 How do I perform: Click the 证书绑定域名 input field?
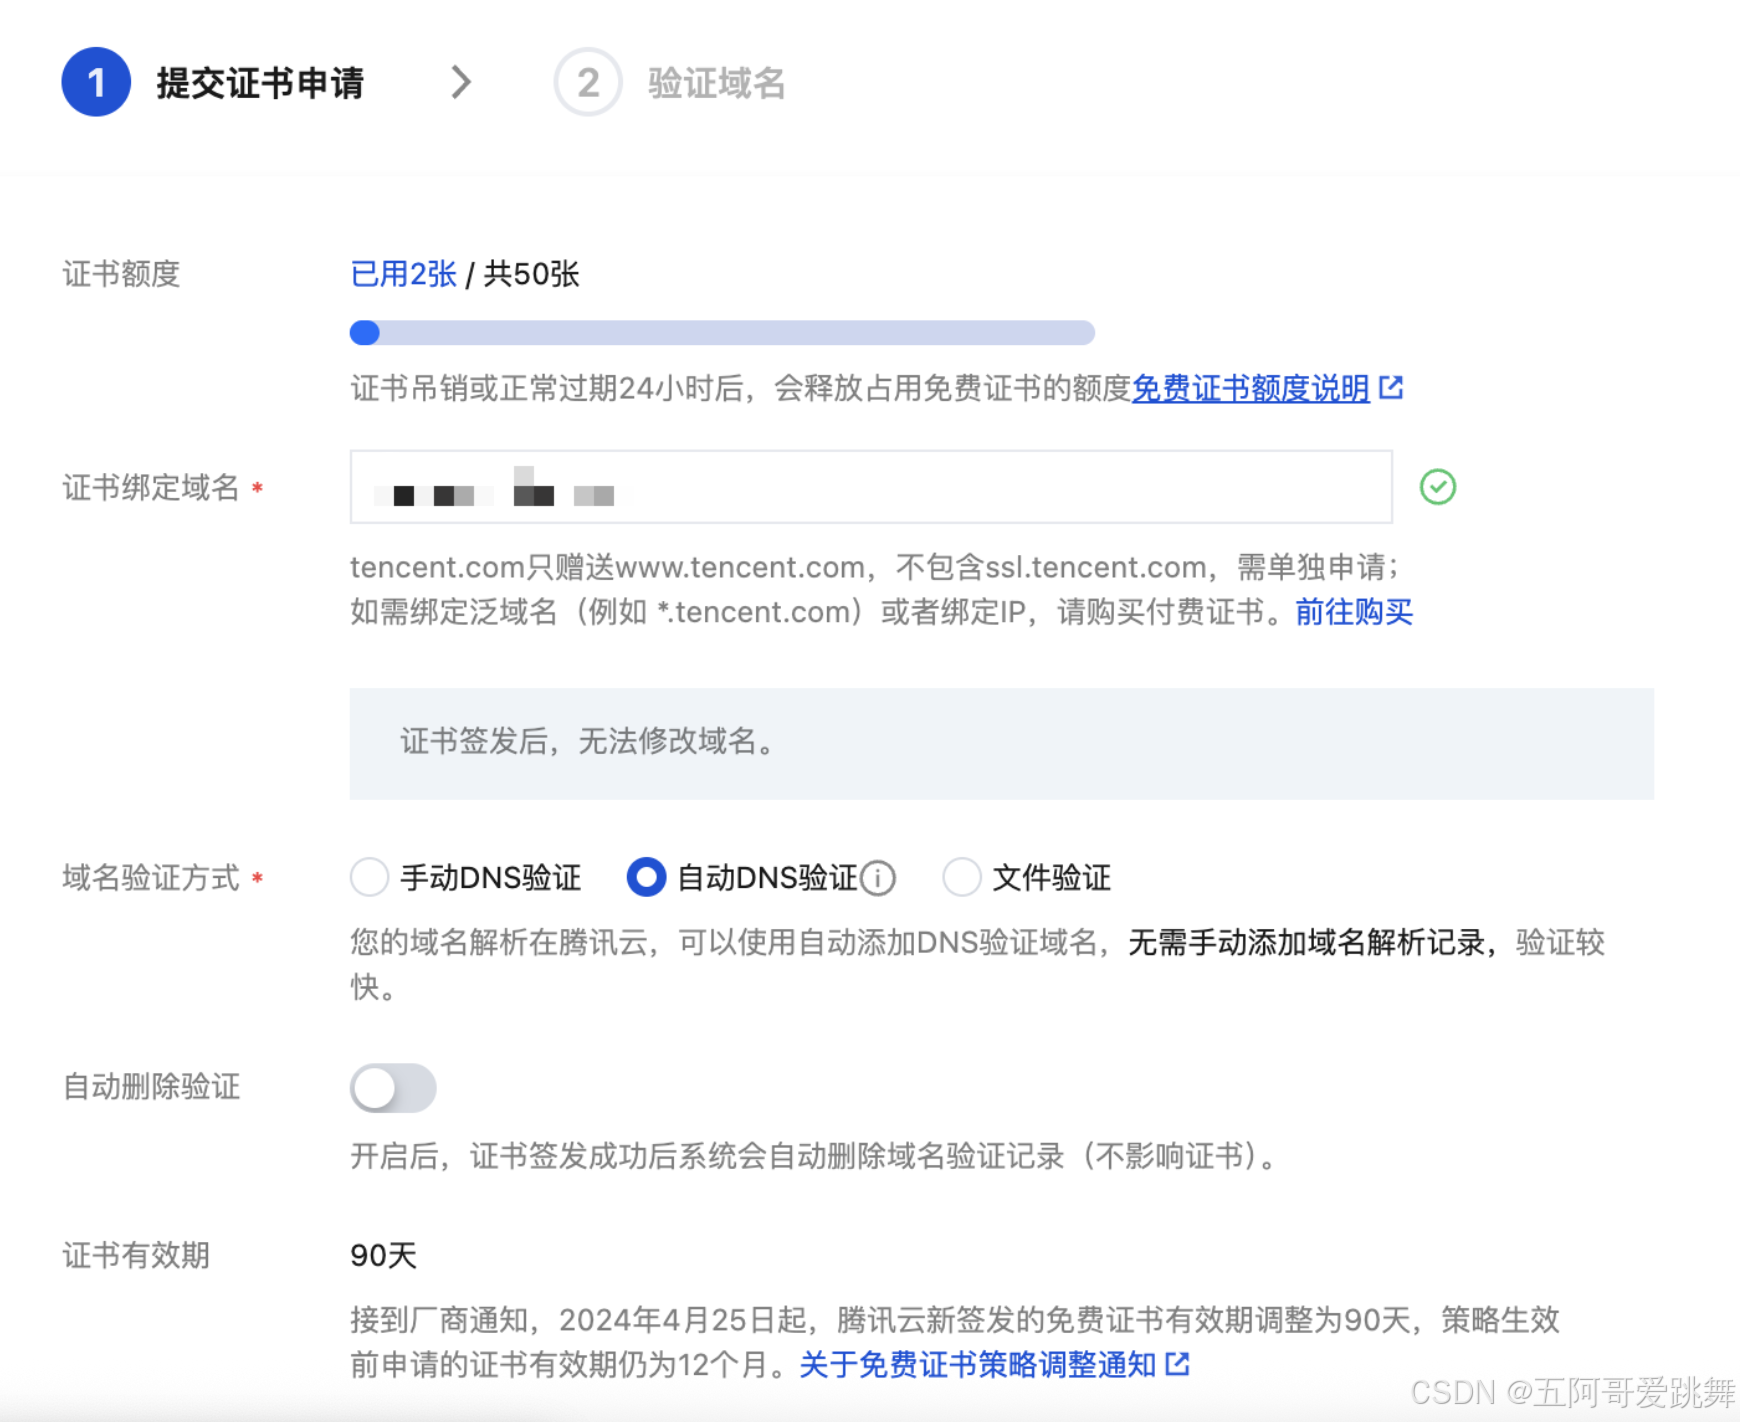871,487
